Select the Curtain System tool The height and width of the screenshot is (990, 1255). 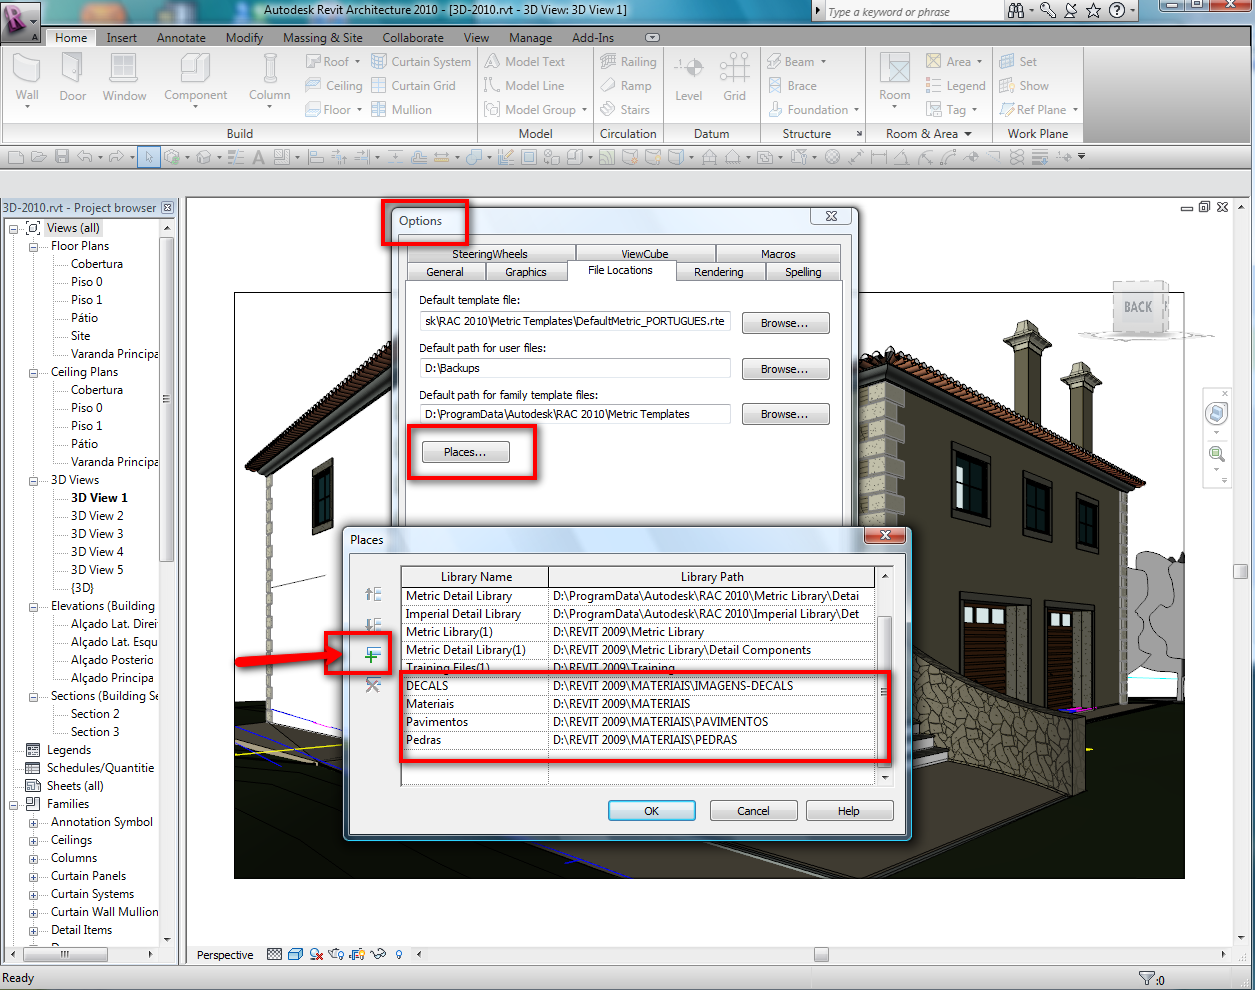[421, 61]
